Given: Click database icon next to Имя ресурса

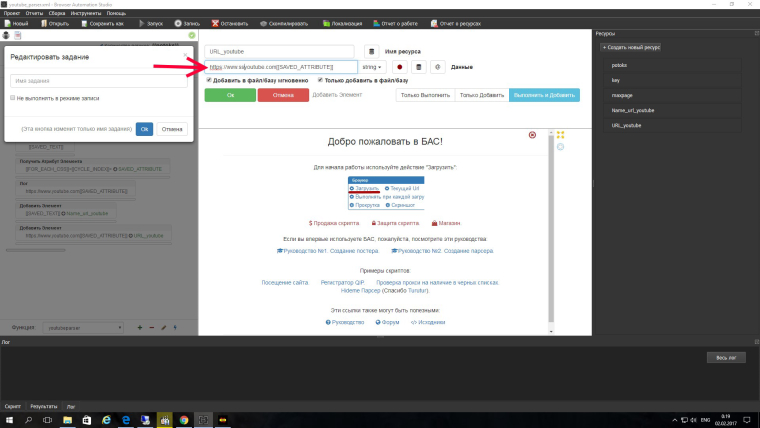Looking at the screenshot, I should click(x=371, y=51).
